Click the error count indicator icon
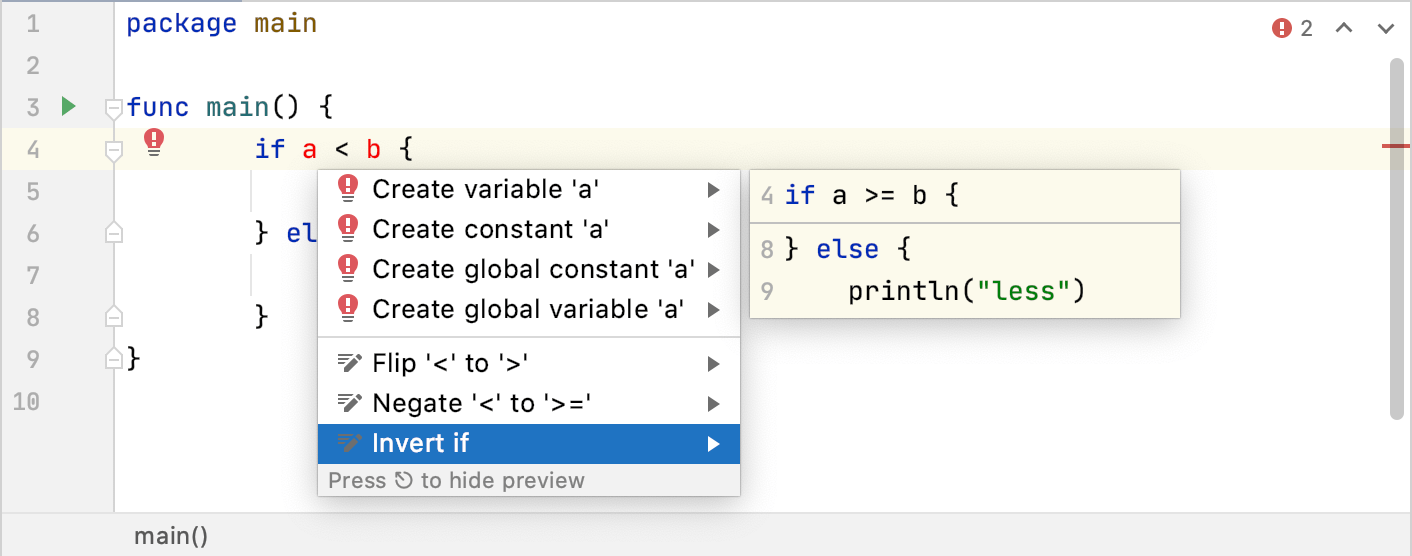The height and width of the screenshot is (556, 1412). point(1281,29)
